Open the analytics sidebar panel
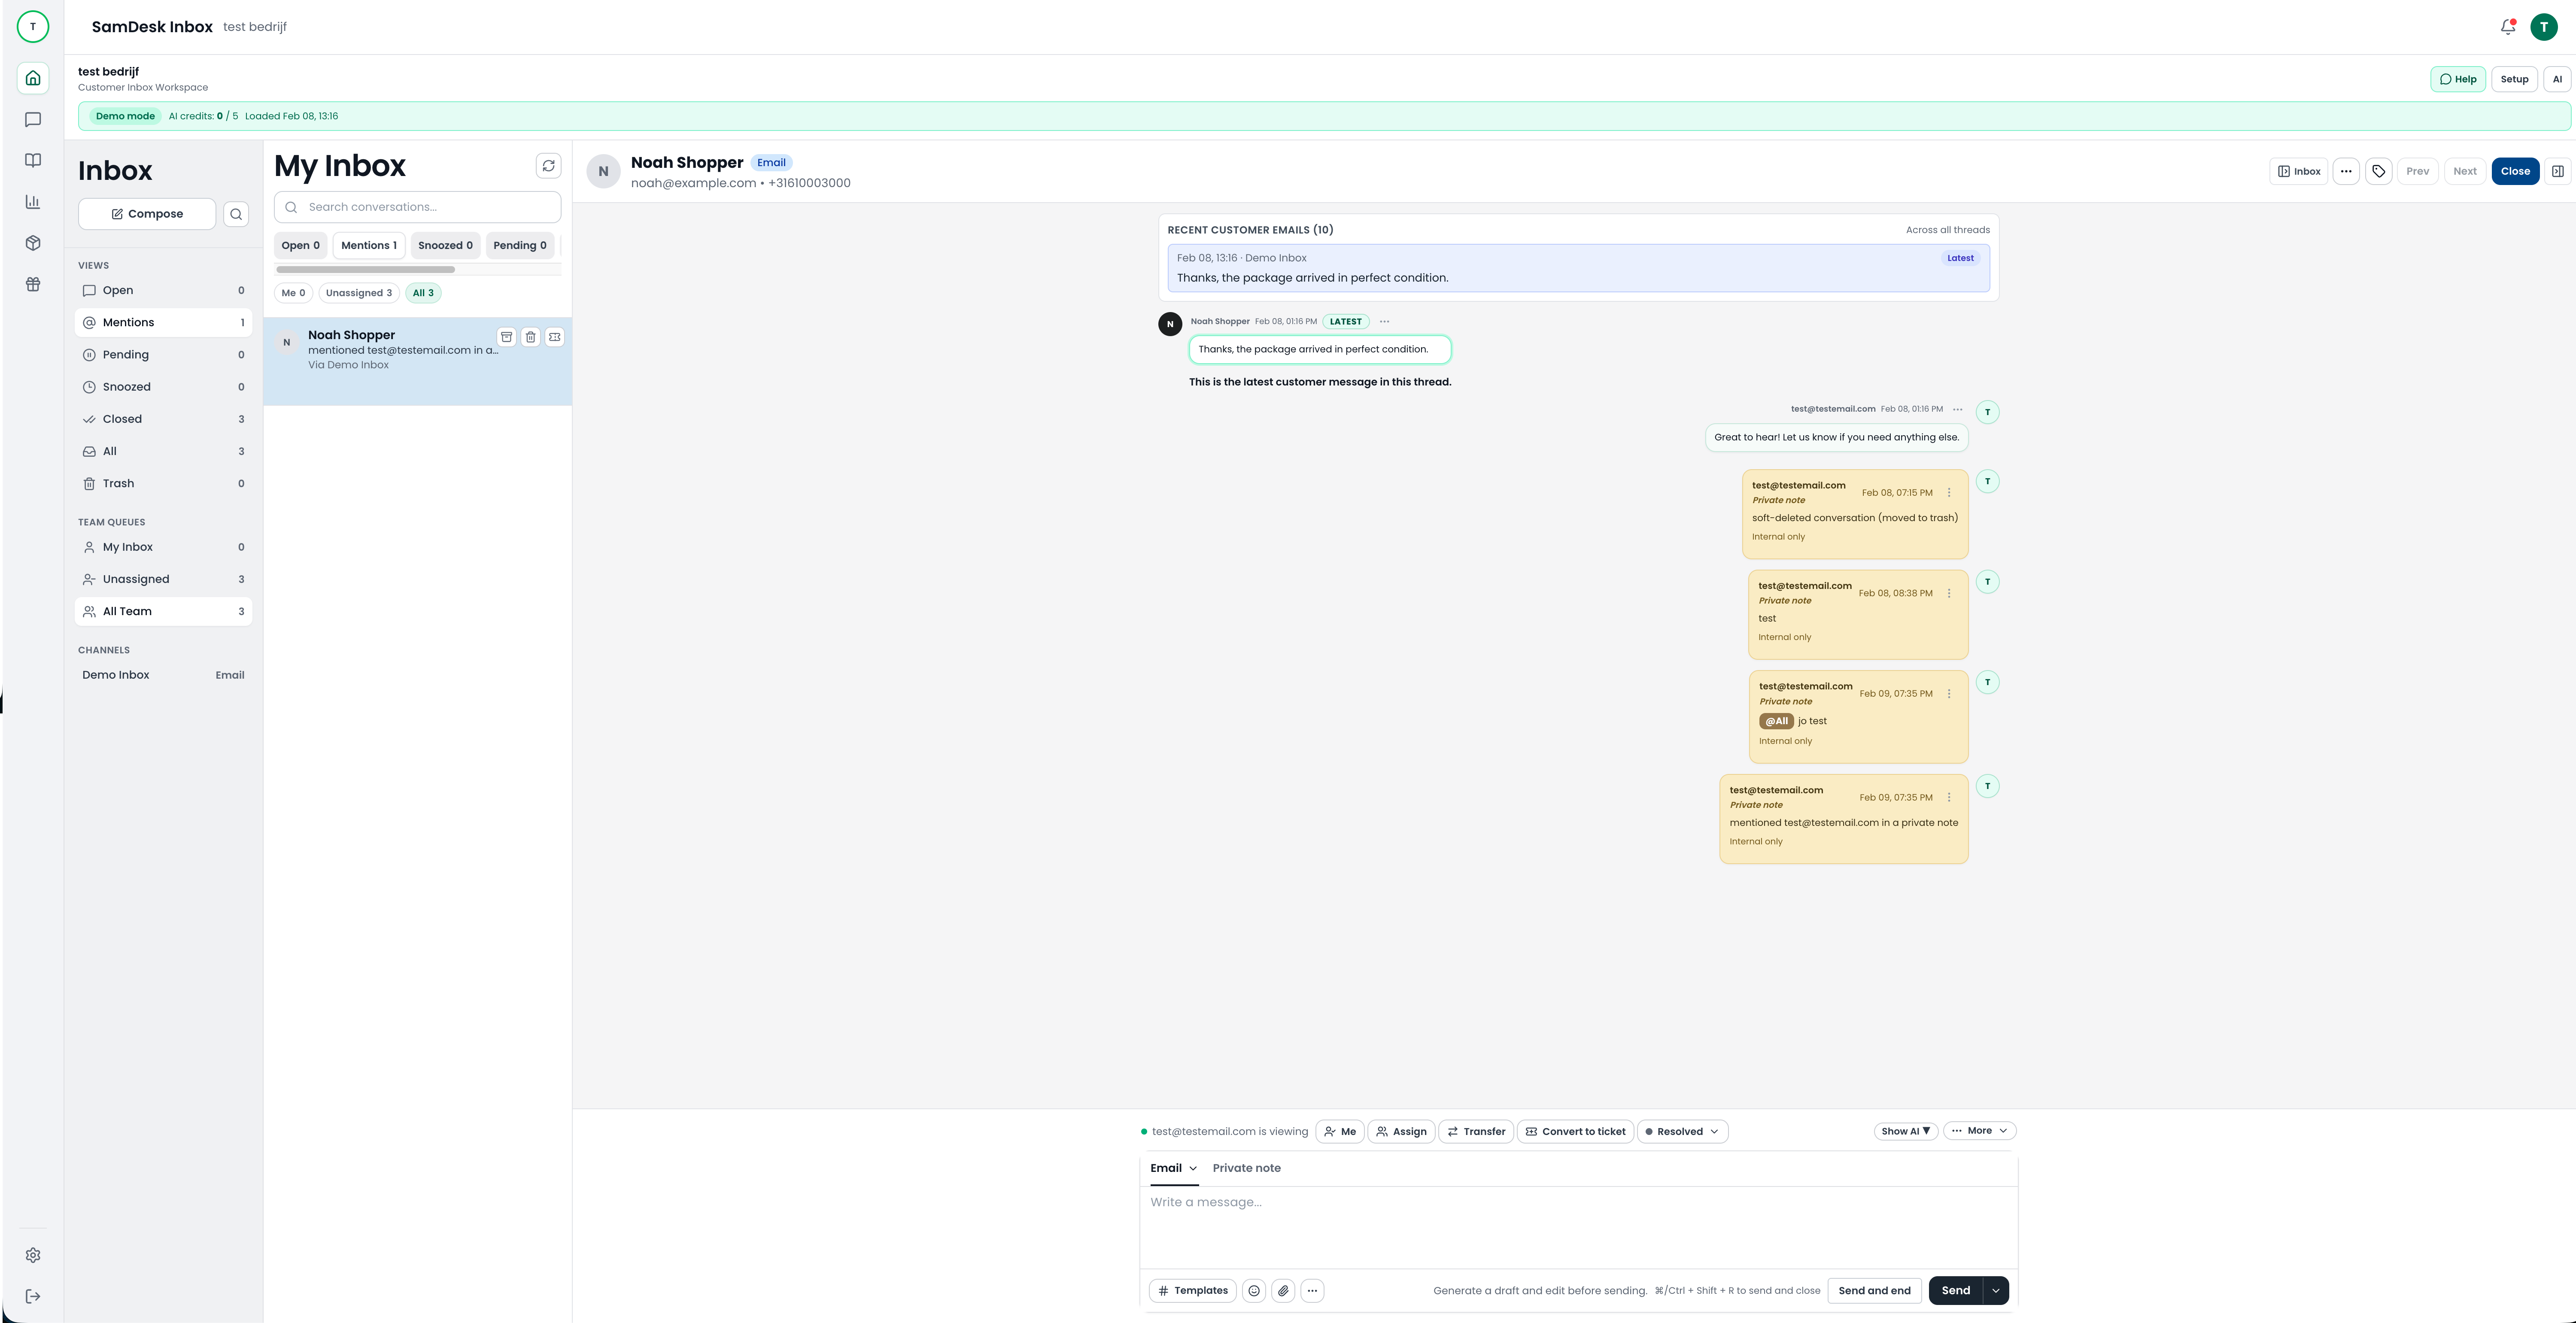 (33, 201)
